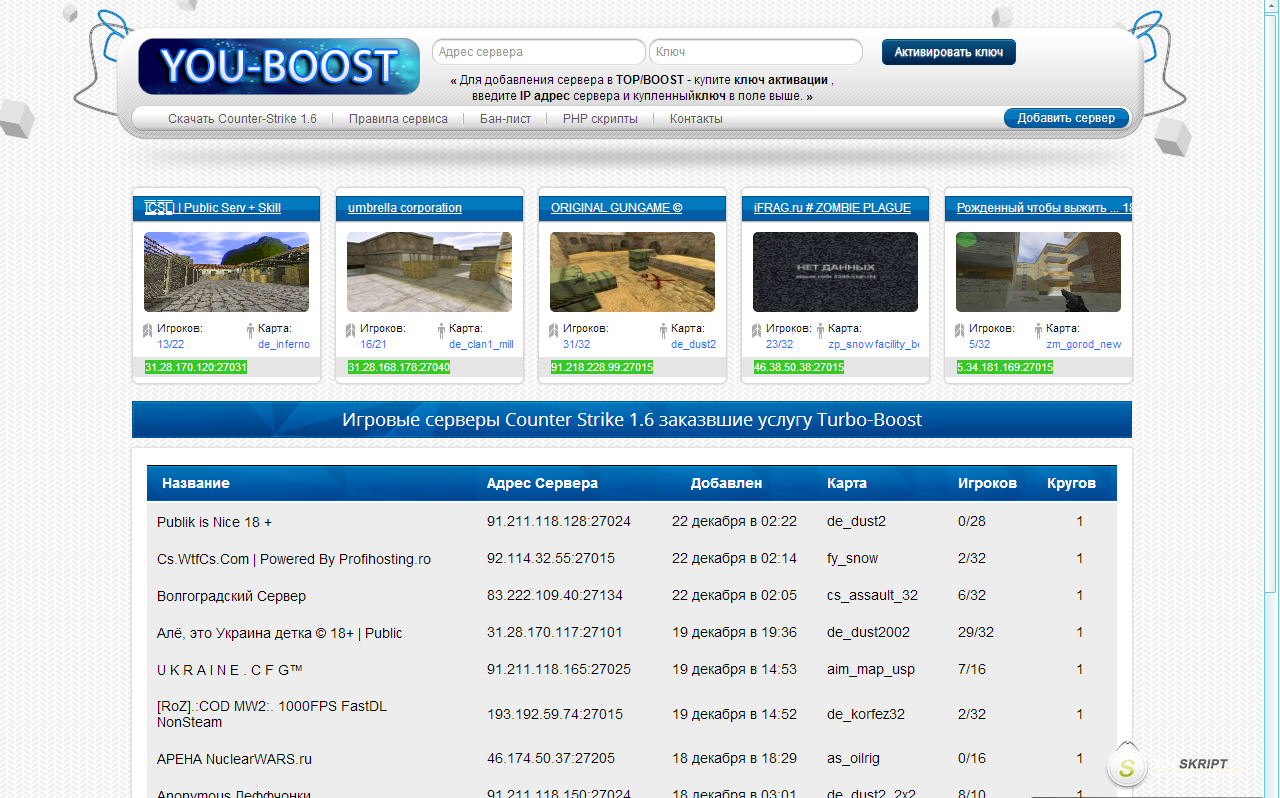Open the iFRAG.ru # ZOMBIE PLAGUE link

(x=832, y=208)
